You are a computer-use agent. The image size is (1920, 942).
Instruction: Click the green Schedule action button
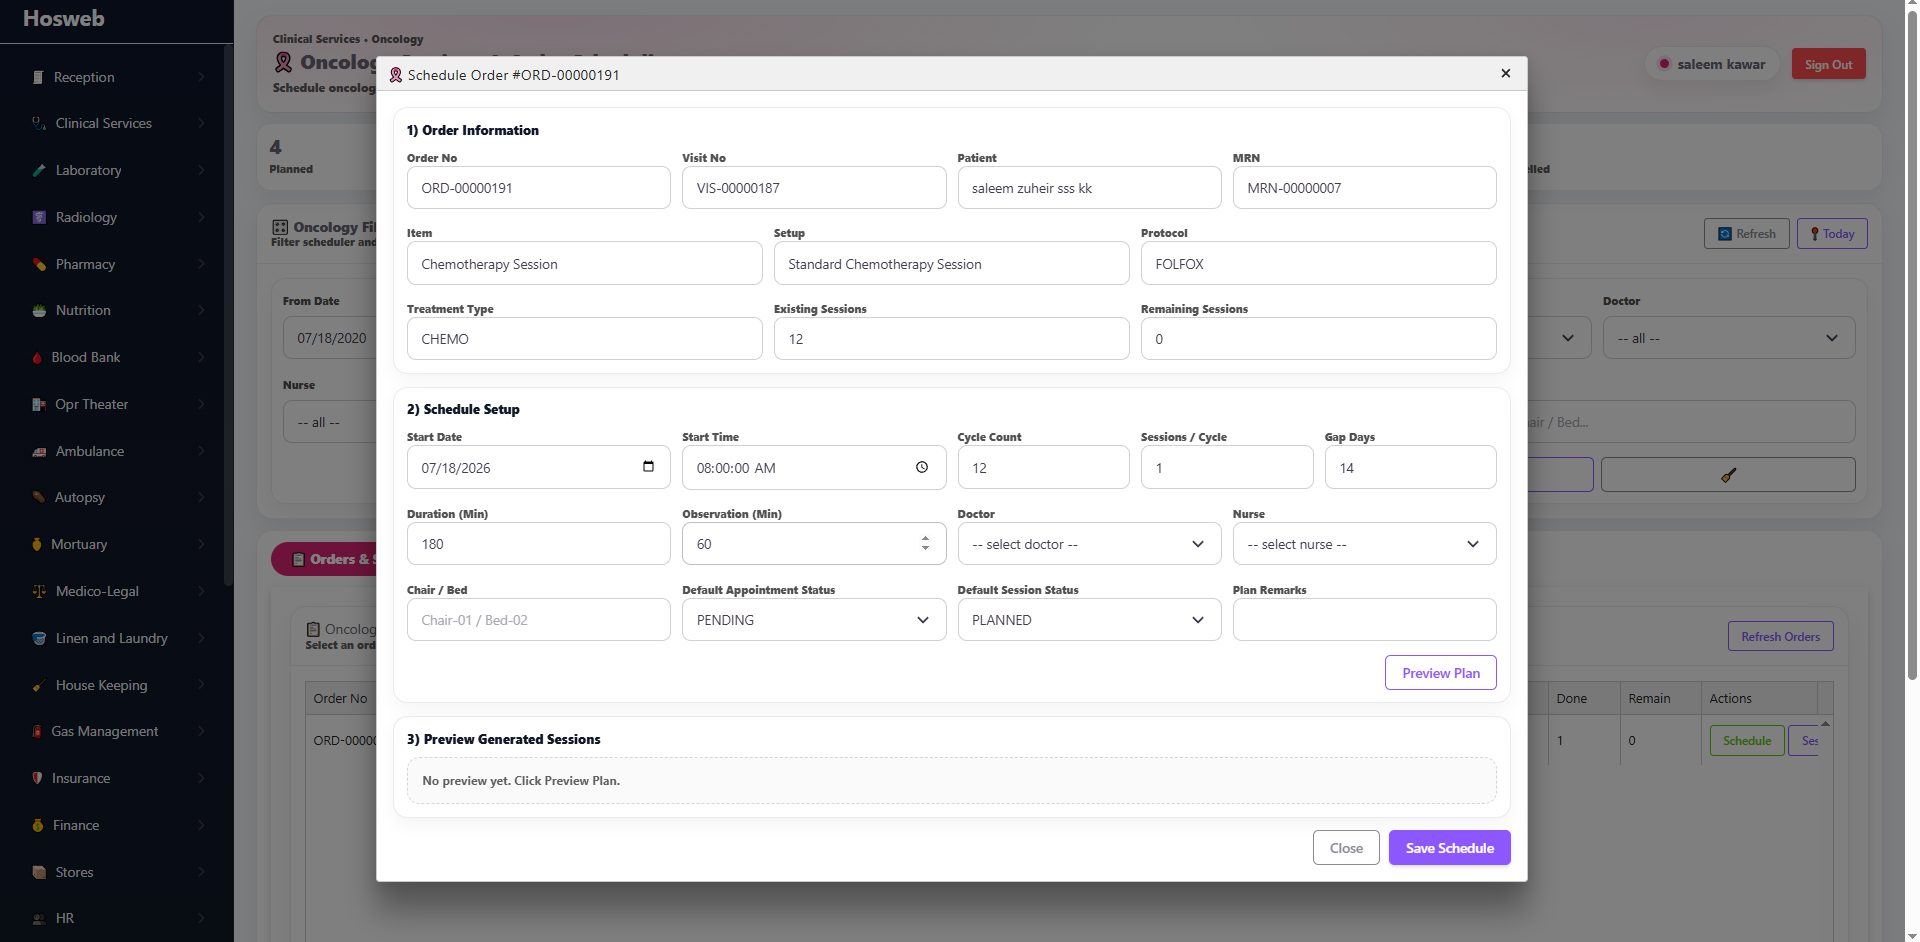1746,741
